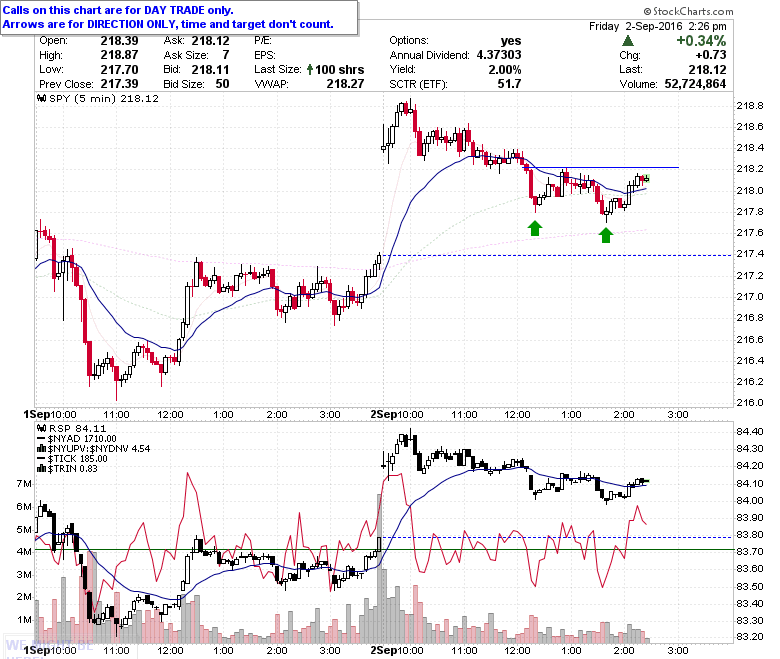780x659 pixels.
Task: Click 2Sep10:00 on the SPY chart time axis
Action: point(397,414)
